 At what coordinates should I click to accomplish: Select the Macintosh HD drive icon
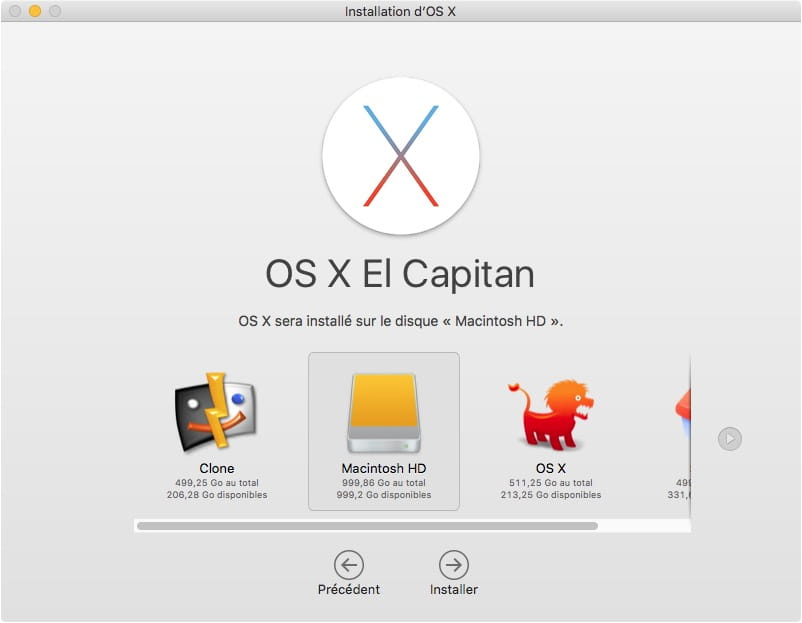click(x=384, y=413)
